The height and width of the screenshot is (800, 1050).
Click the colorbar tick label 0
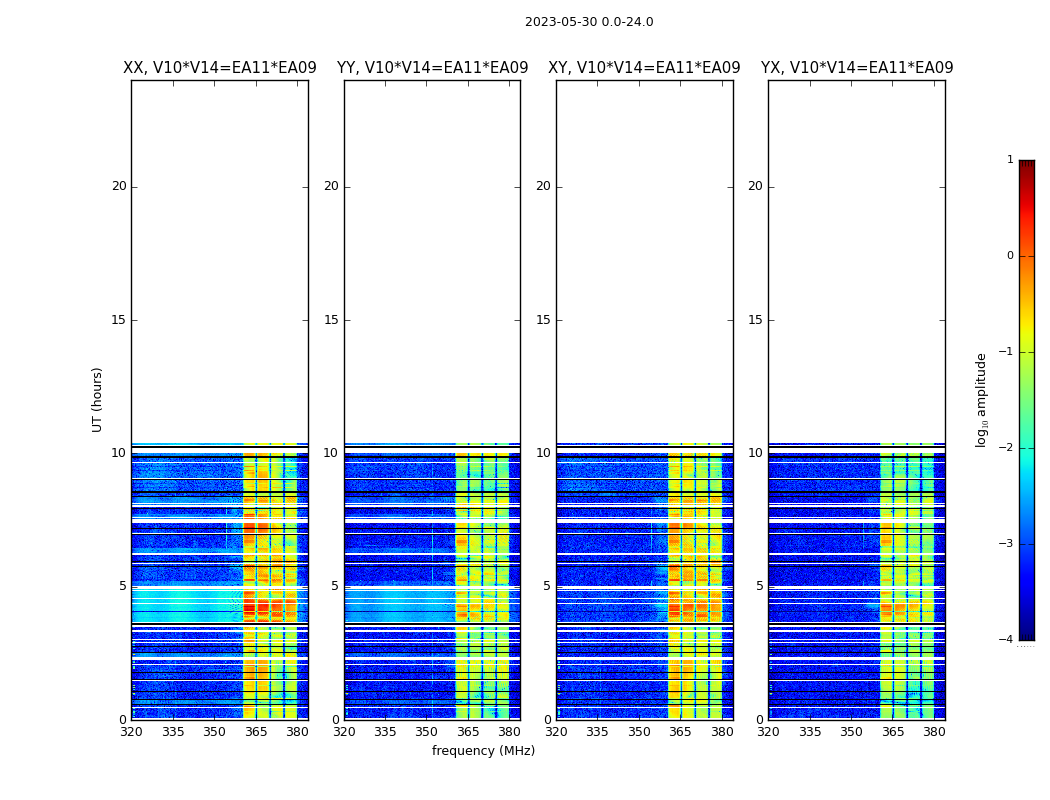(x=1009, y=256)
